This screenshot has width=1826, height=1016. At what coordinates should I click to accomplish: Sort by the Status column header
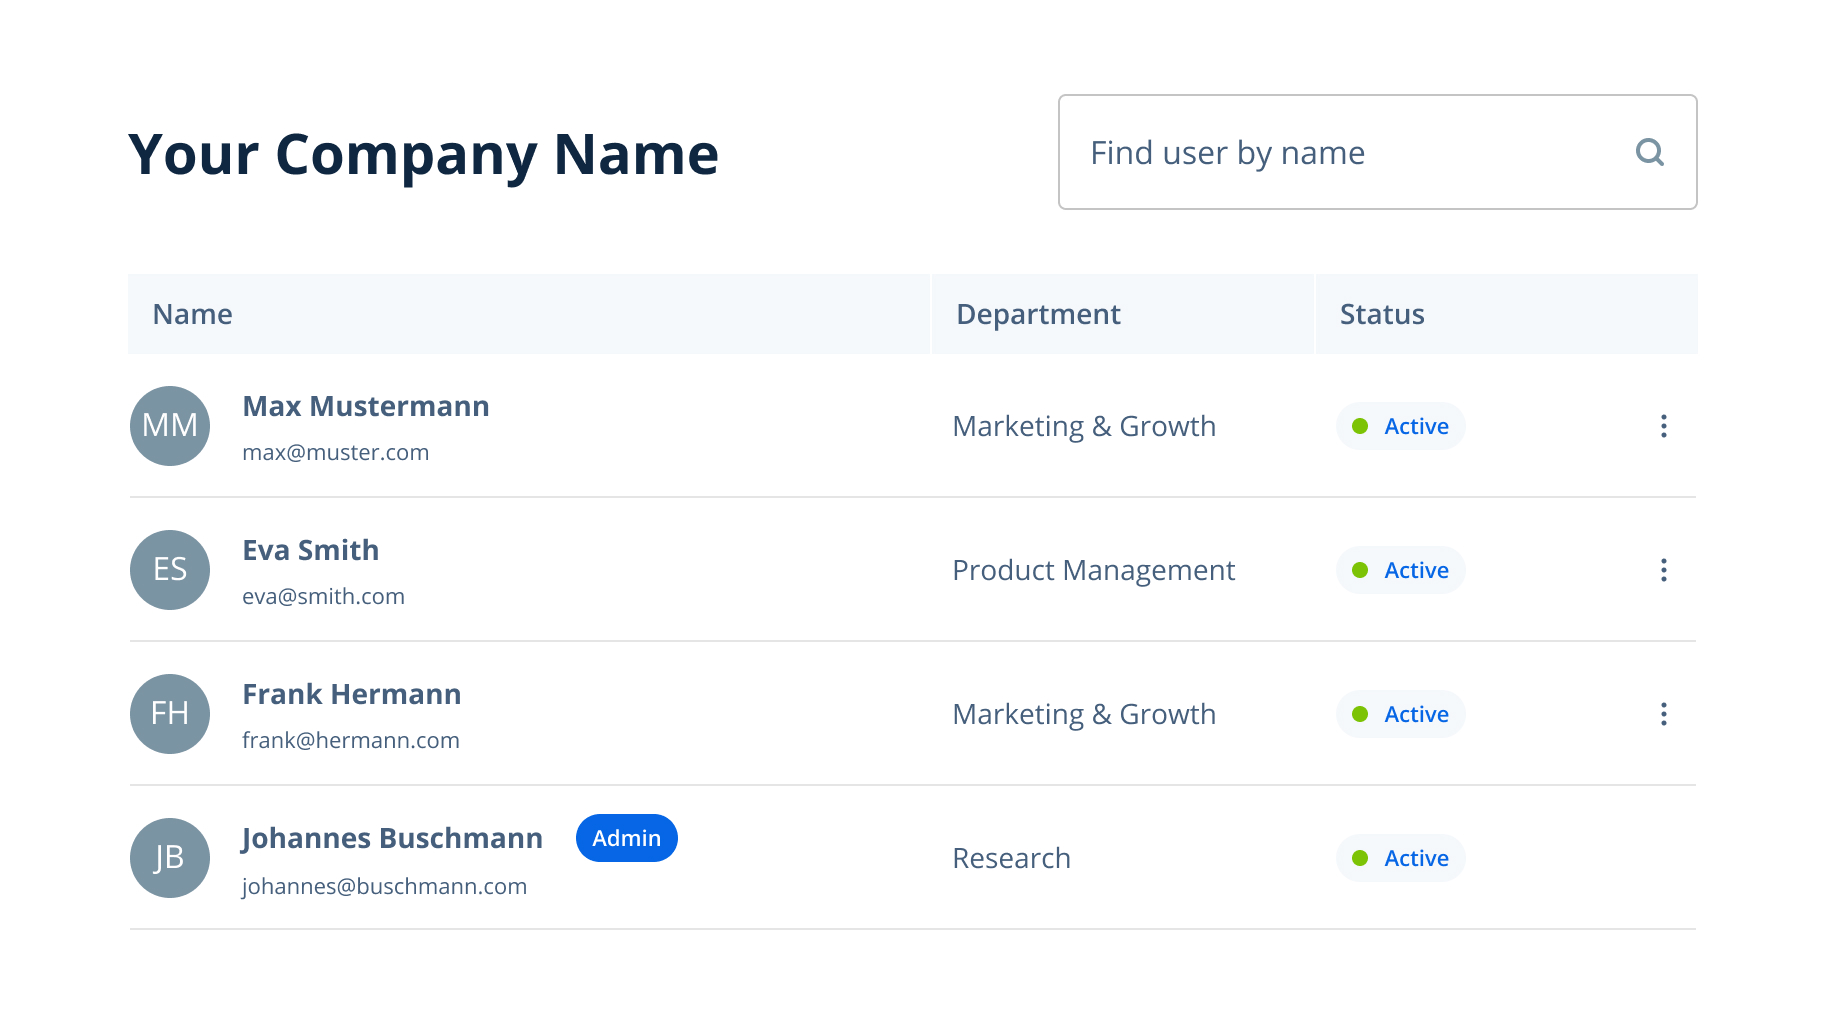tap(1382, 314)
